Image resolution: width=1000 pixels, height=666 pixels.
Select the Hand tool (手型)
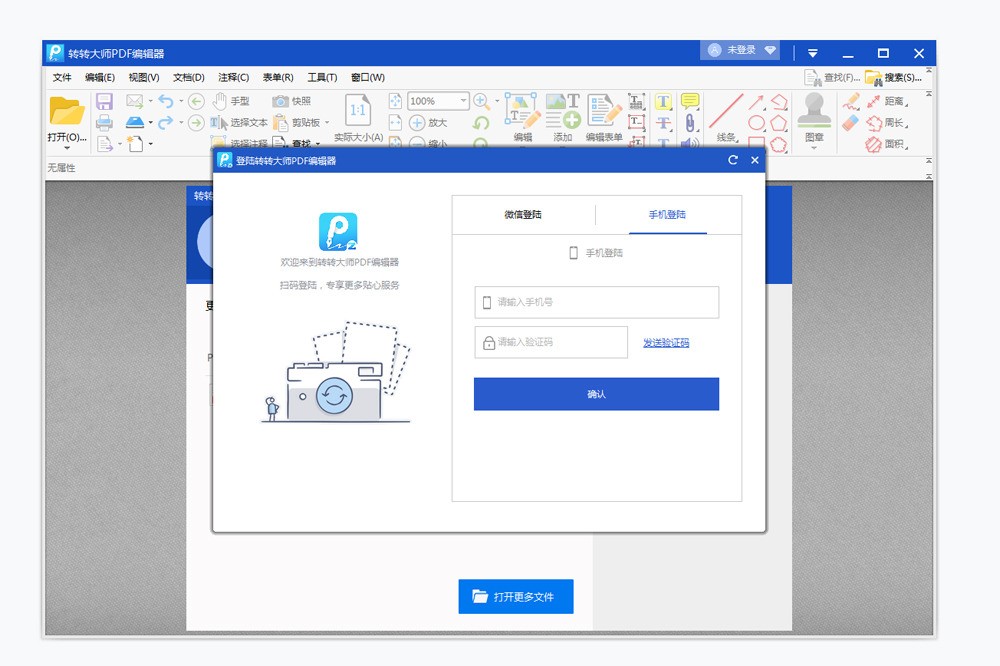232,100
